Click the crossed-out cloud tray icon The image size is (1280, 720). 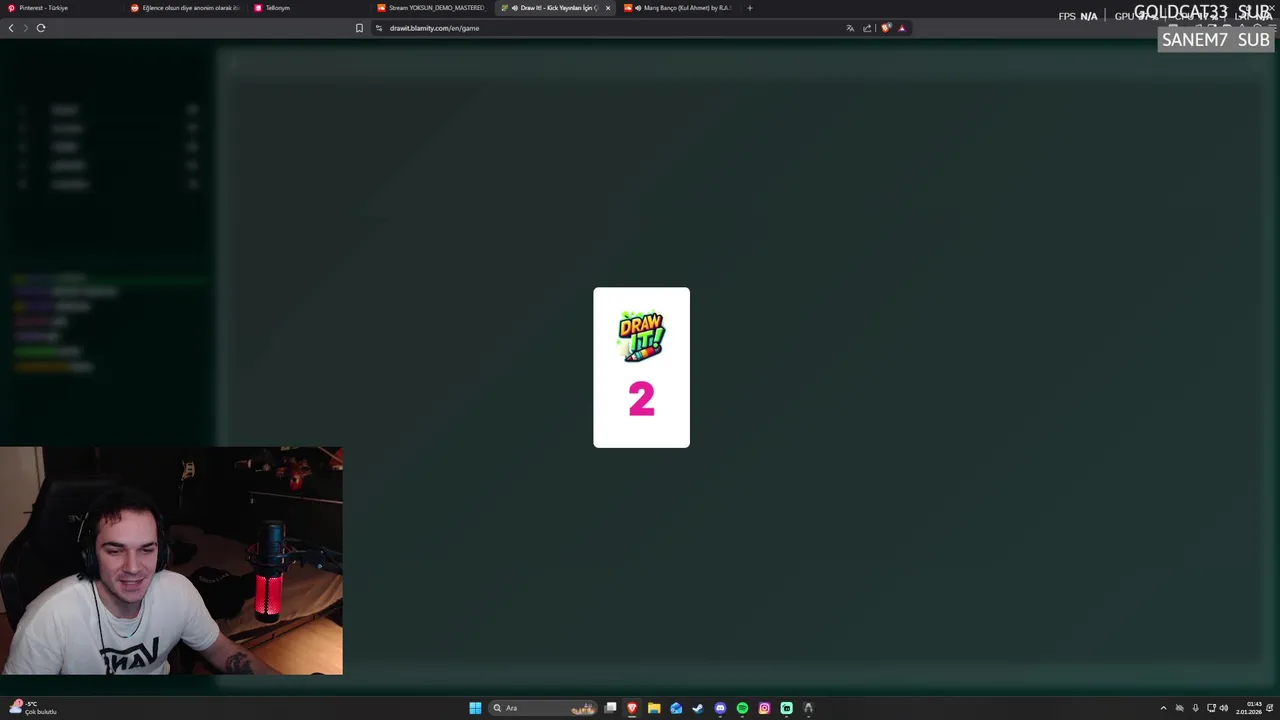pyautogui.click(x=1179, y=708)
